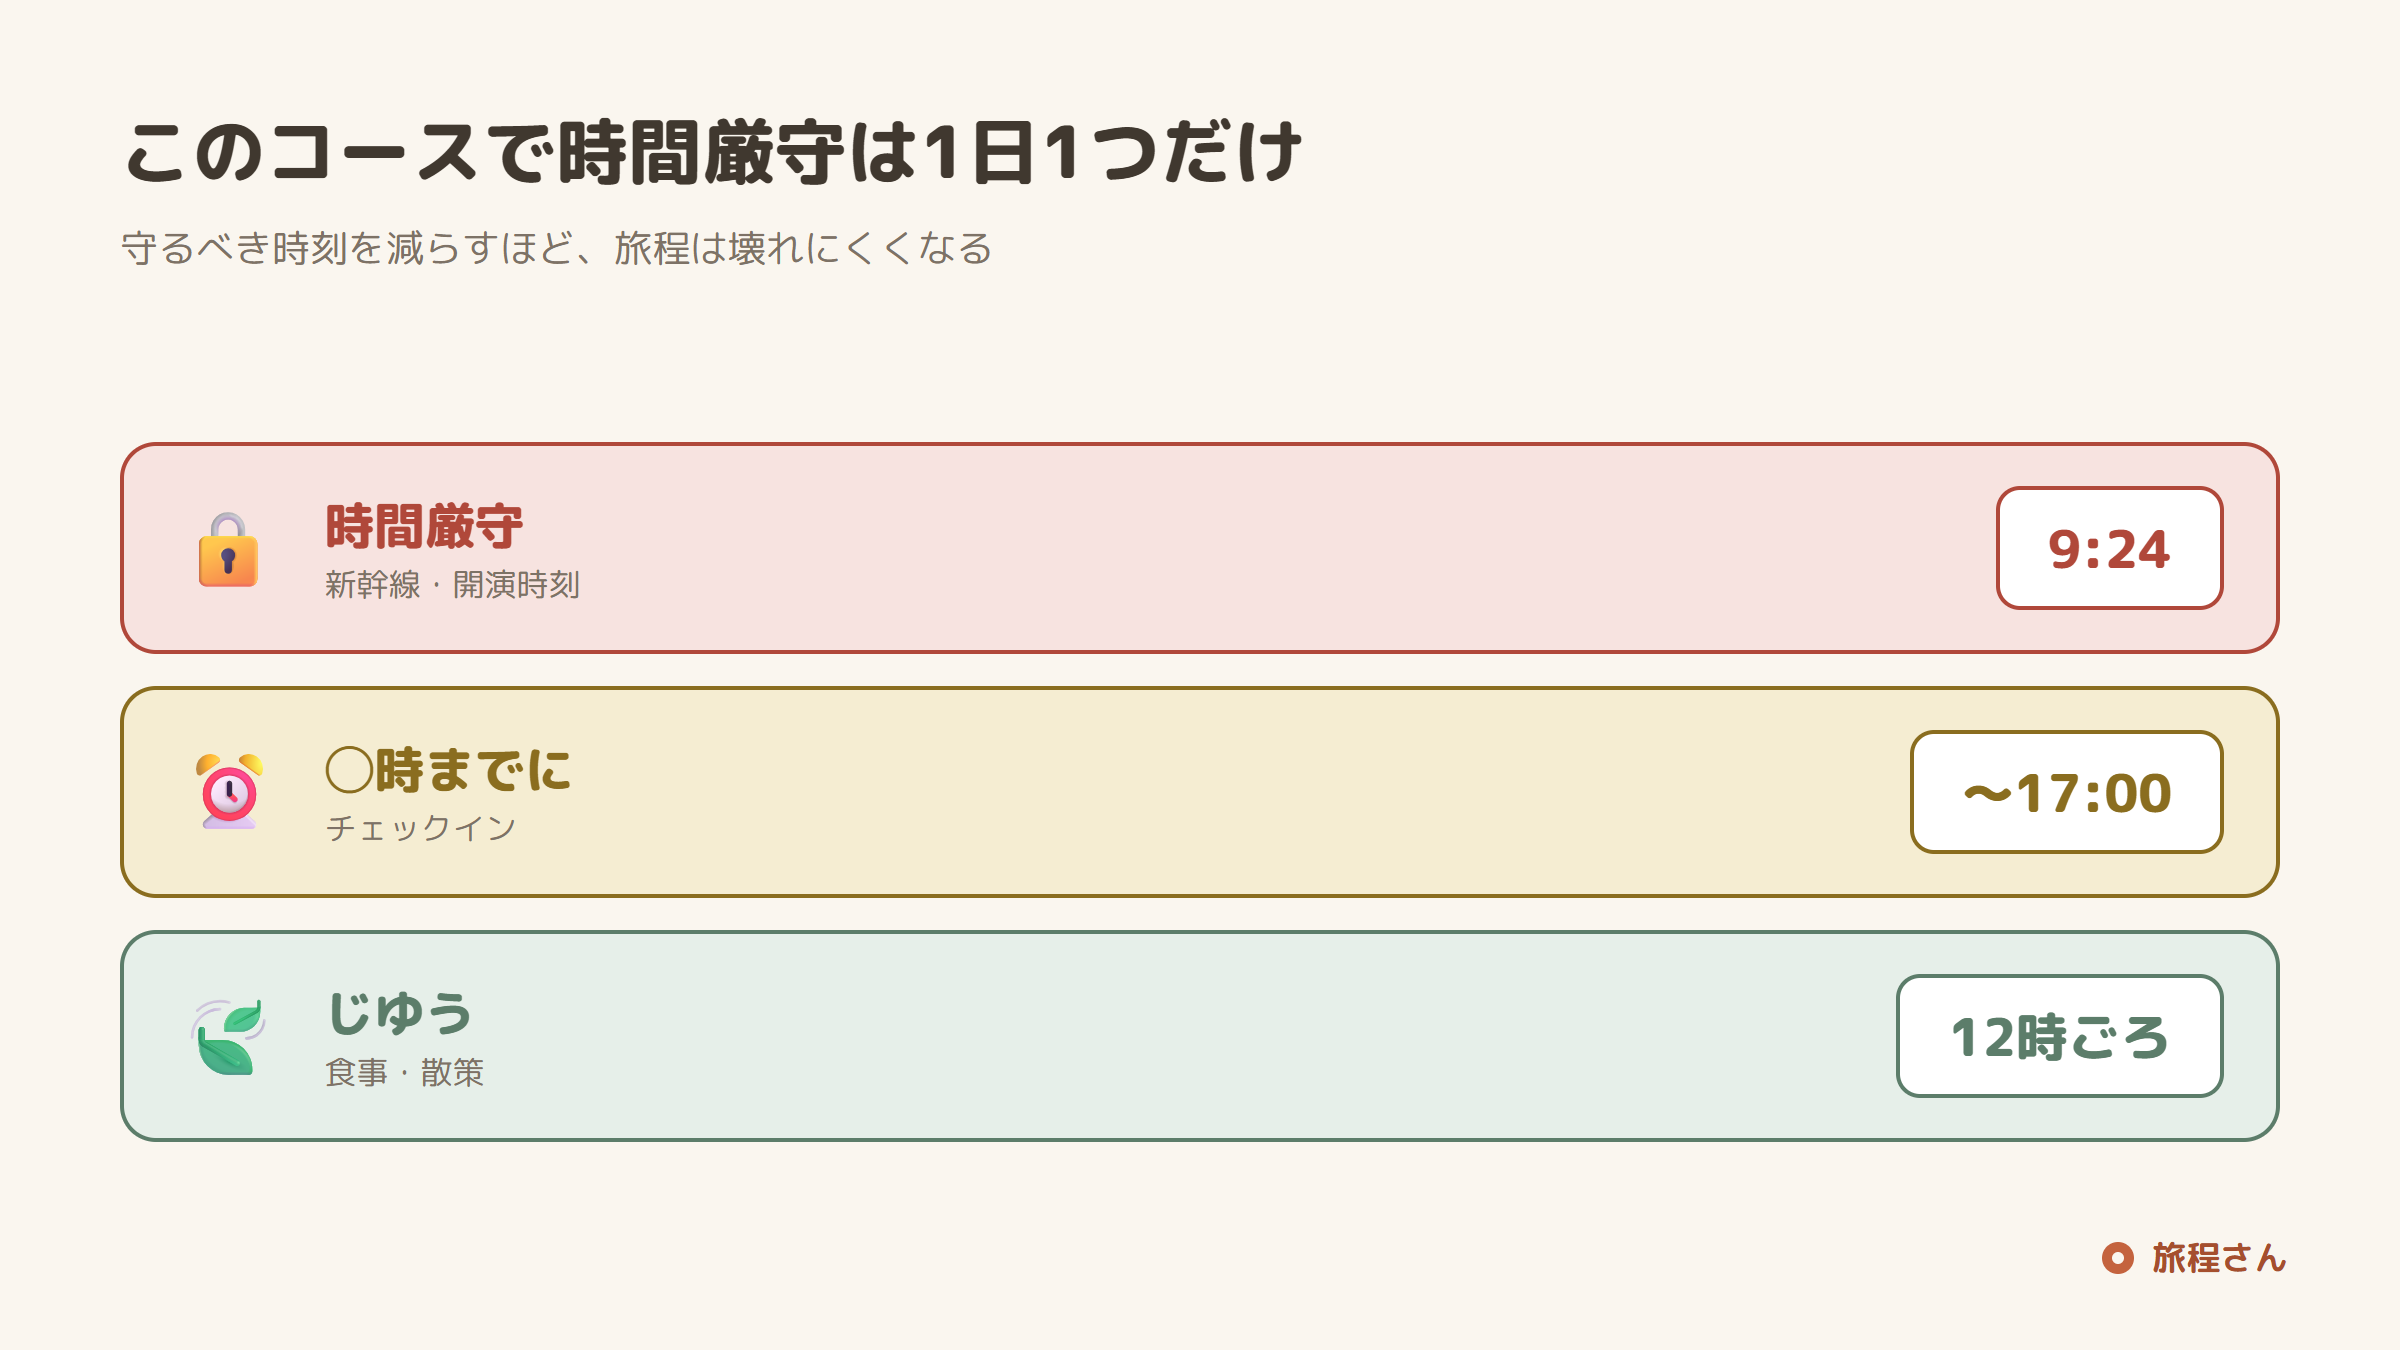Click the orange circle logo beside 旅程さん
Image resolution: width=2400 pixels, height=1350 pixels.
pos(2117,1258)
